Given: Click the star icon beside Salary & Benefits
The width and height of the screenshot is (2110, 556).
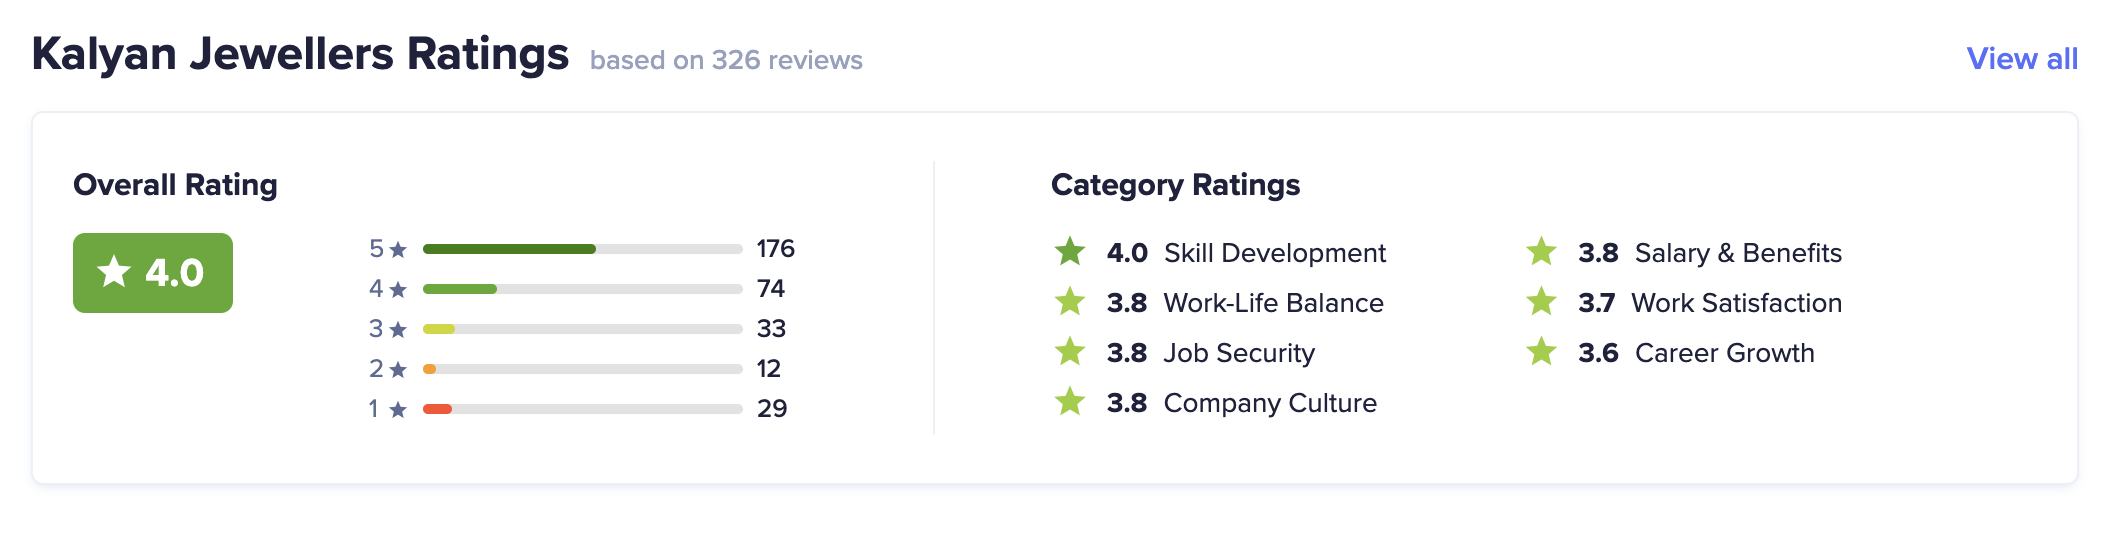Looking at the screenshot, I should (1541, 252).
